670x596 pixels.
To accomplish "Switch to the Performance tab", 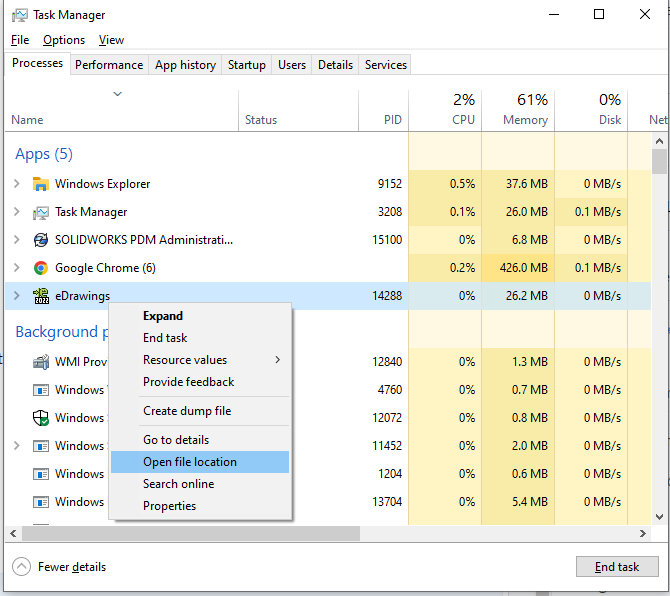I will (x=109, y=65).
